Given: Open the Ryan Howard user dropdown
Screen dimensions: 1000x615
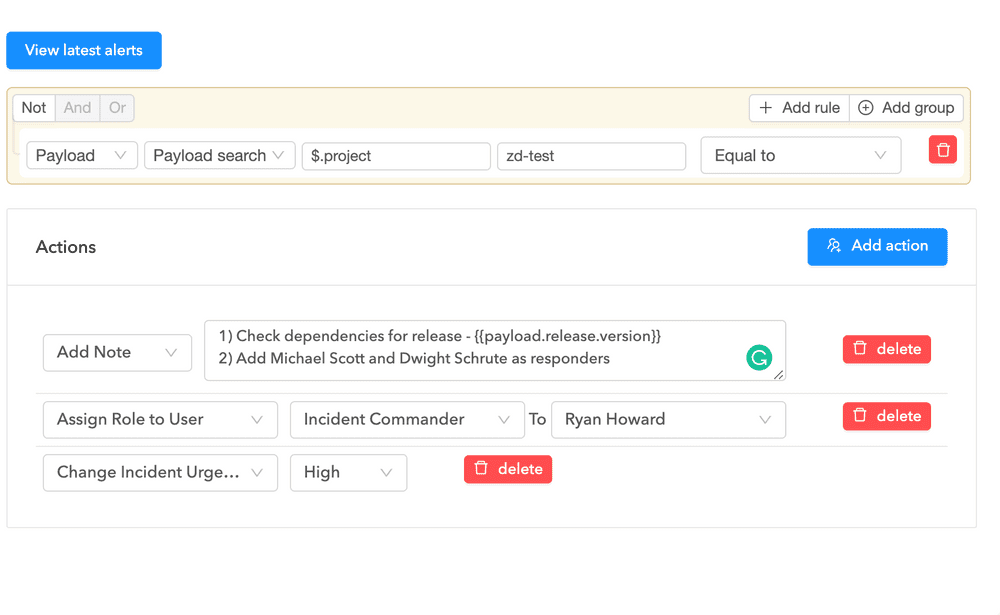Looking at the screenshot, I should click(668, 419).
